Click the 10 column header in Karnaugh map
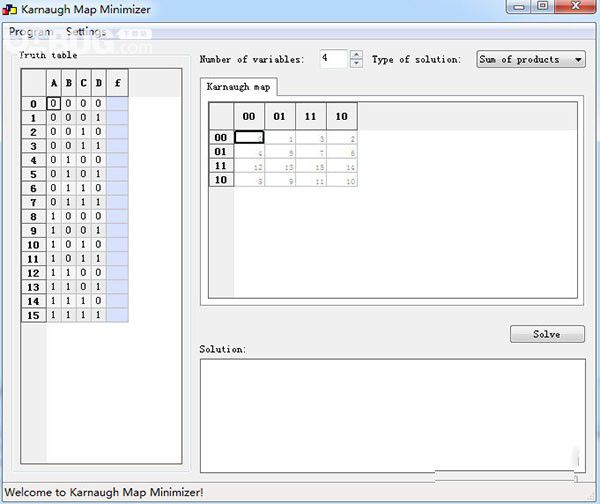 342,116
